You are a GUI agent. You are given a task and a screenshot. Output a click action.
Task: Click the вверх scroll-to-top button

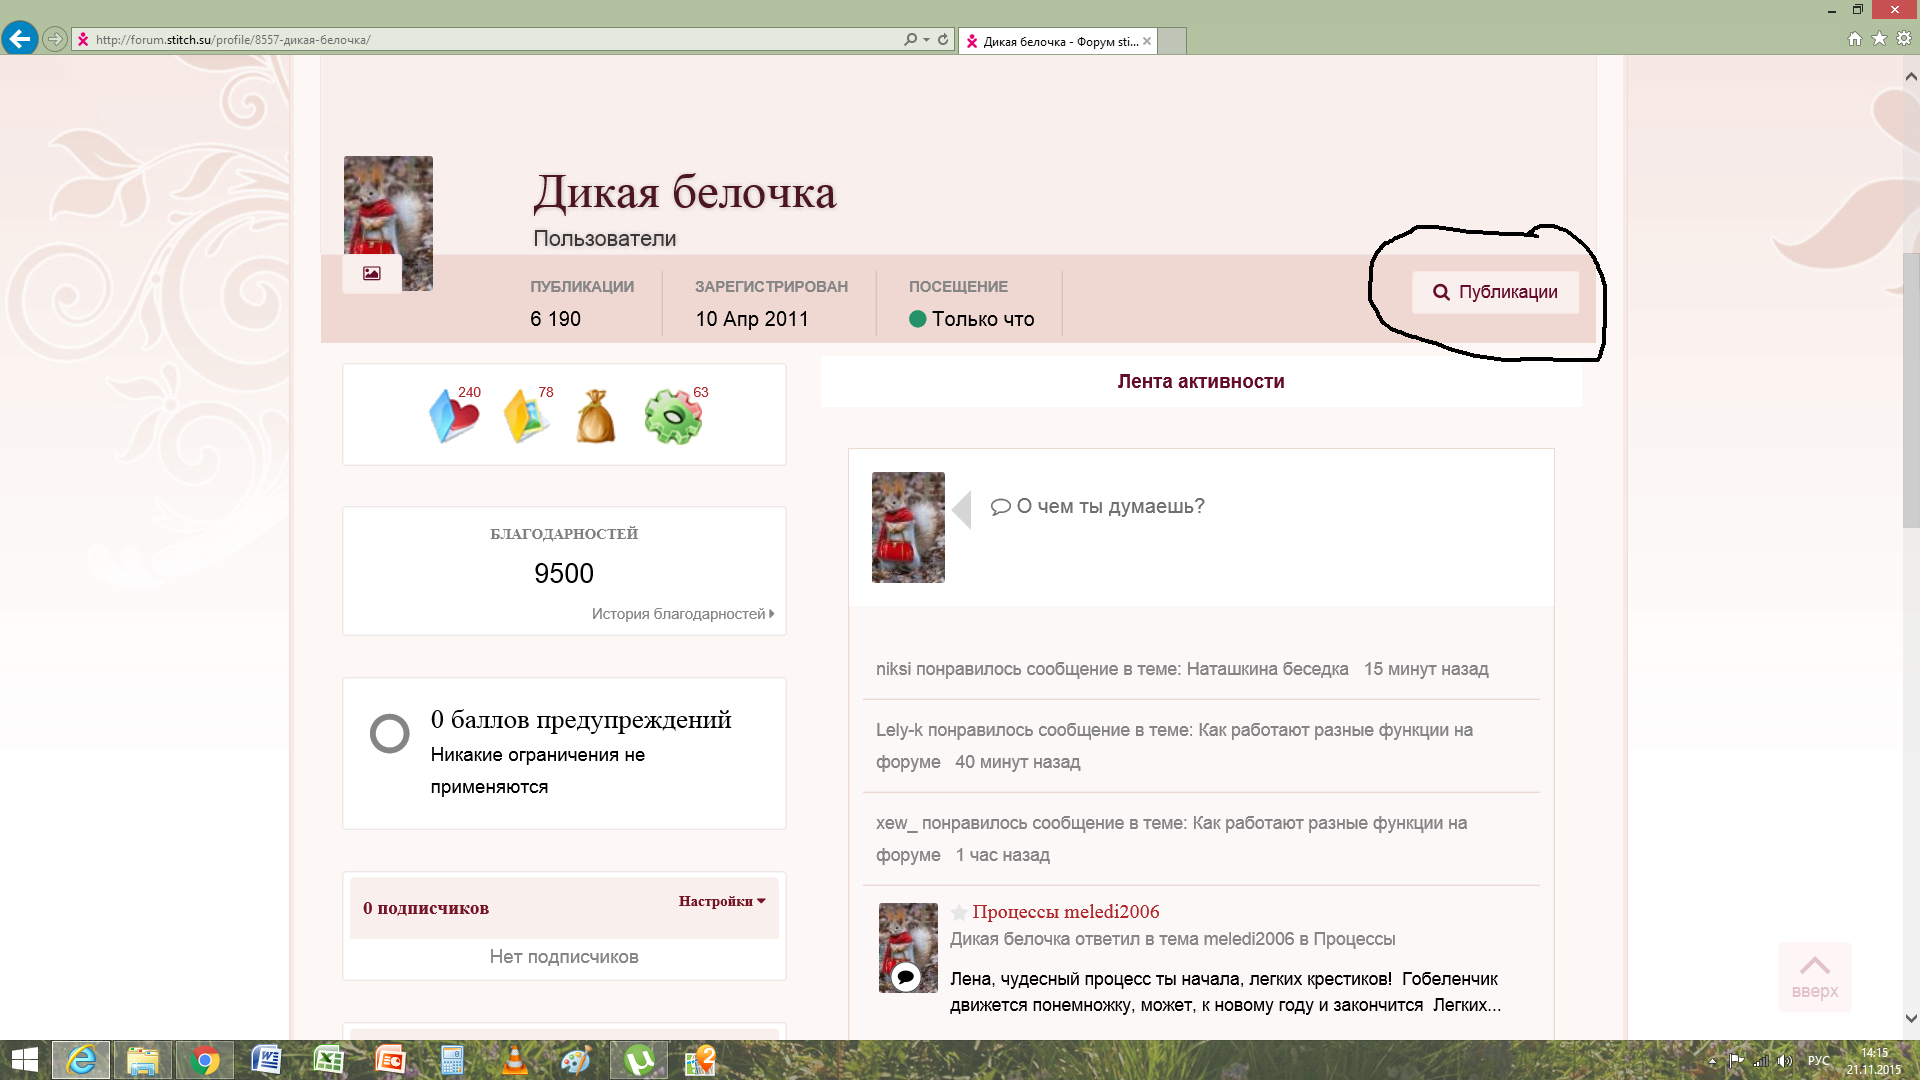point(1814,976)
